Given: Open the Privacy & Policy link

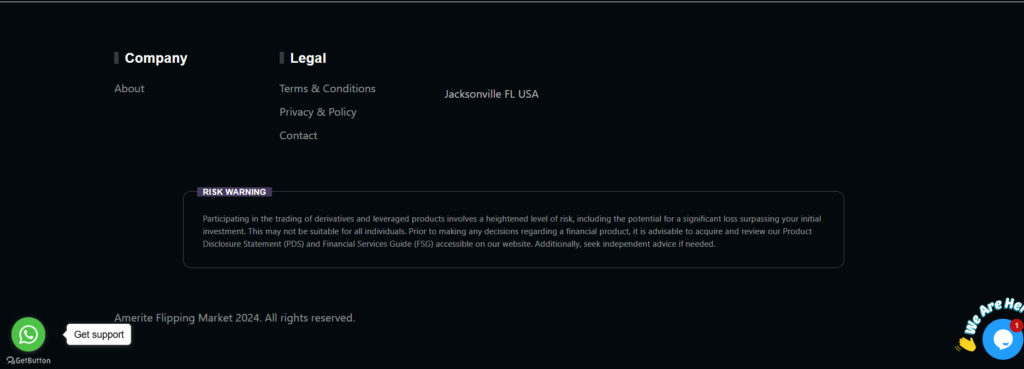Looking at the screenshot, I should pyautogui.click(x=318, y=112).
